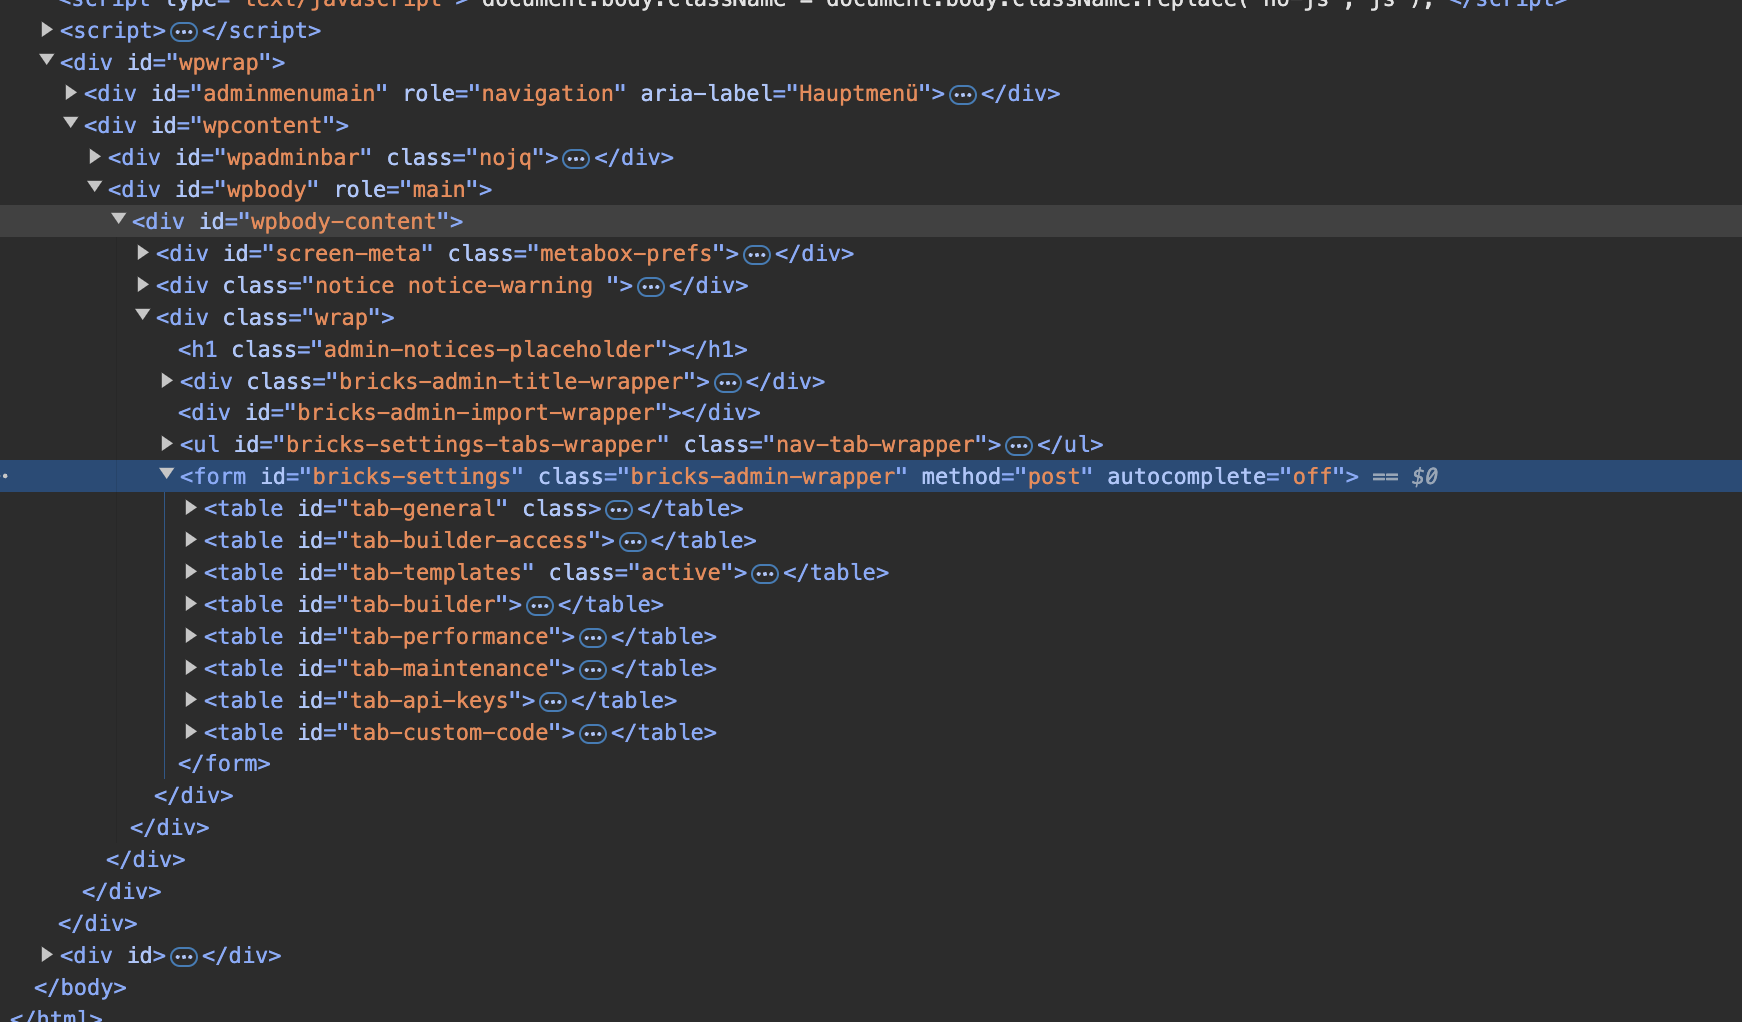Collapse the wpwrap div node
The width and height of the screenshot is (1742, 1022).
tap(46, 61)
